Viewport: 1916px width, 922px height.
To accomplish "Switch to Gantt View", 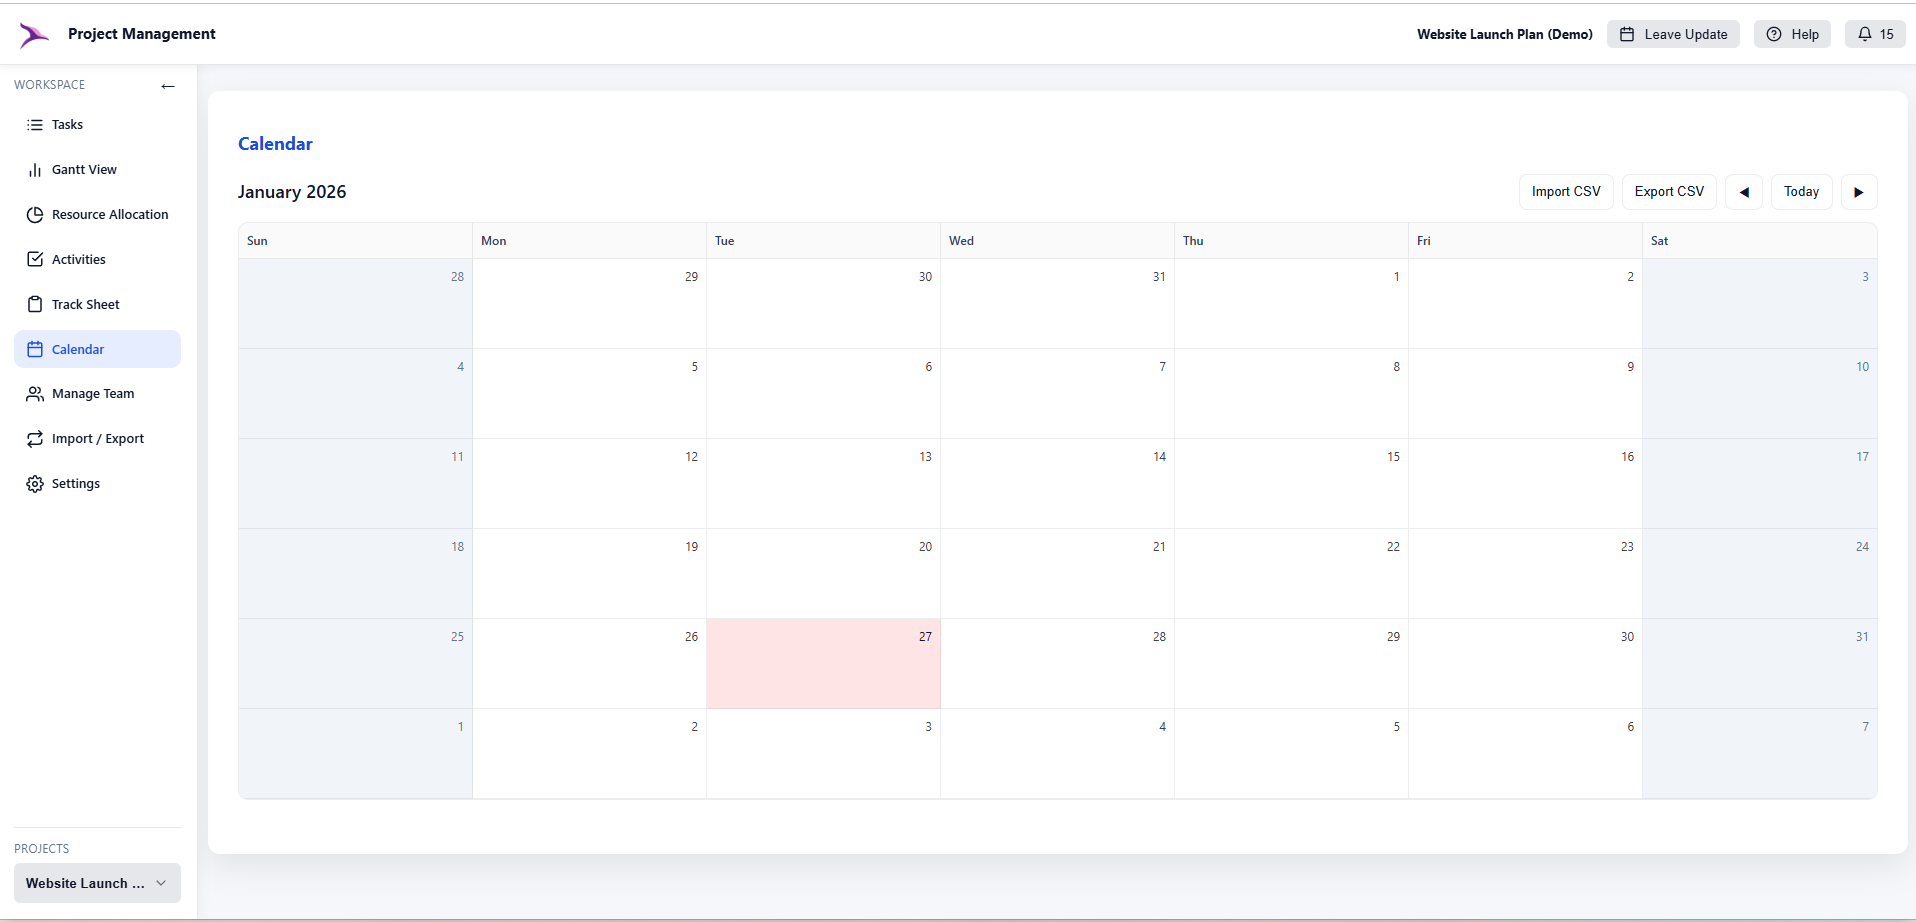I will pos(84,169).
